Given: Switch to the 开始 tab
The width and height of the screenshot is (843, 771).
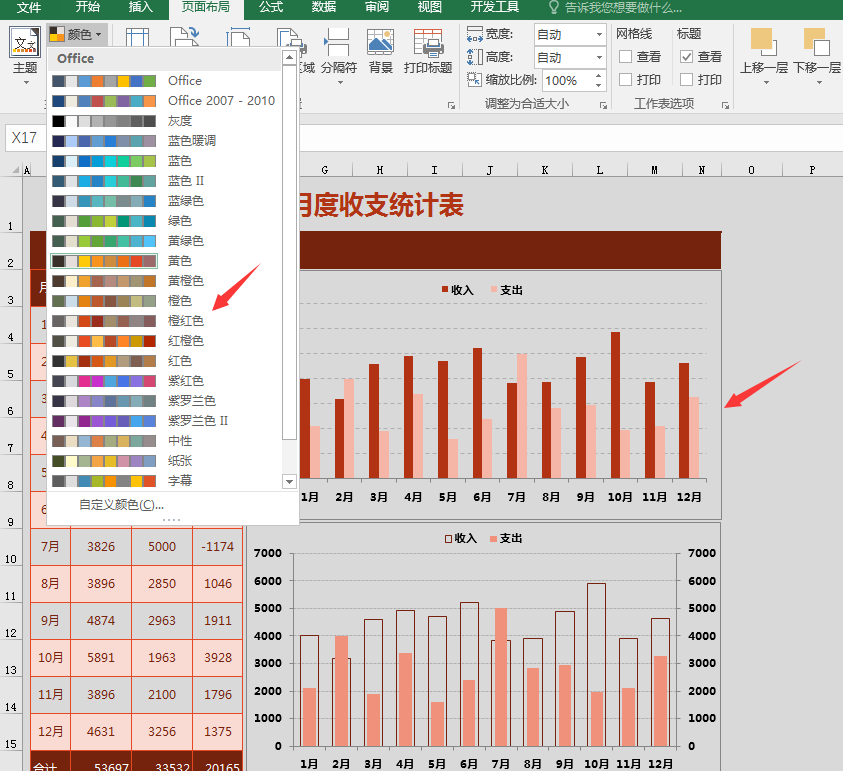Looking at the screenshot, I should tap(87, 7).
